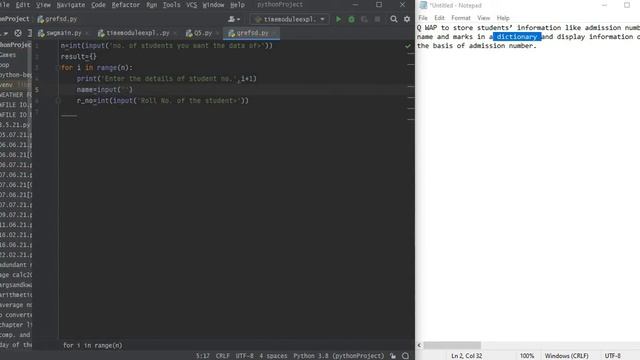Switch to Q5.py editor tab
The width and height of the screenshot is (640, 360).
(202, 33)
